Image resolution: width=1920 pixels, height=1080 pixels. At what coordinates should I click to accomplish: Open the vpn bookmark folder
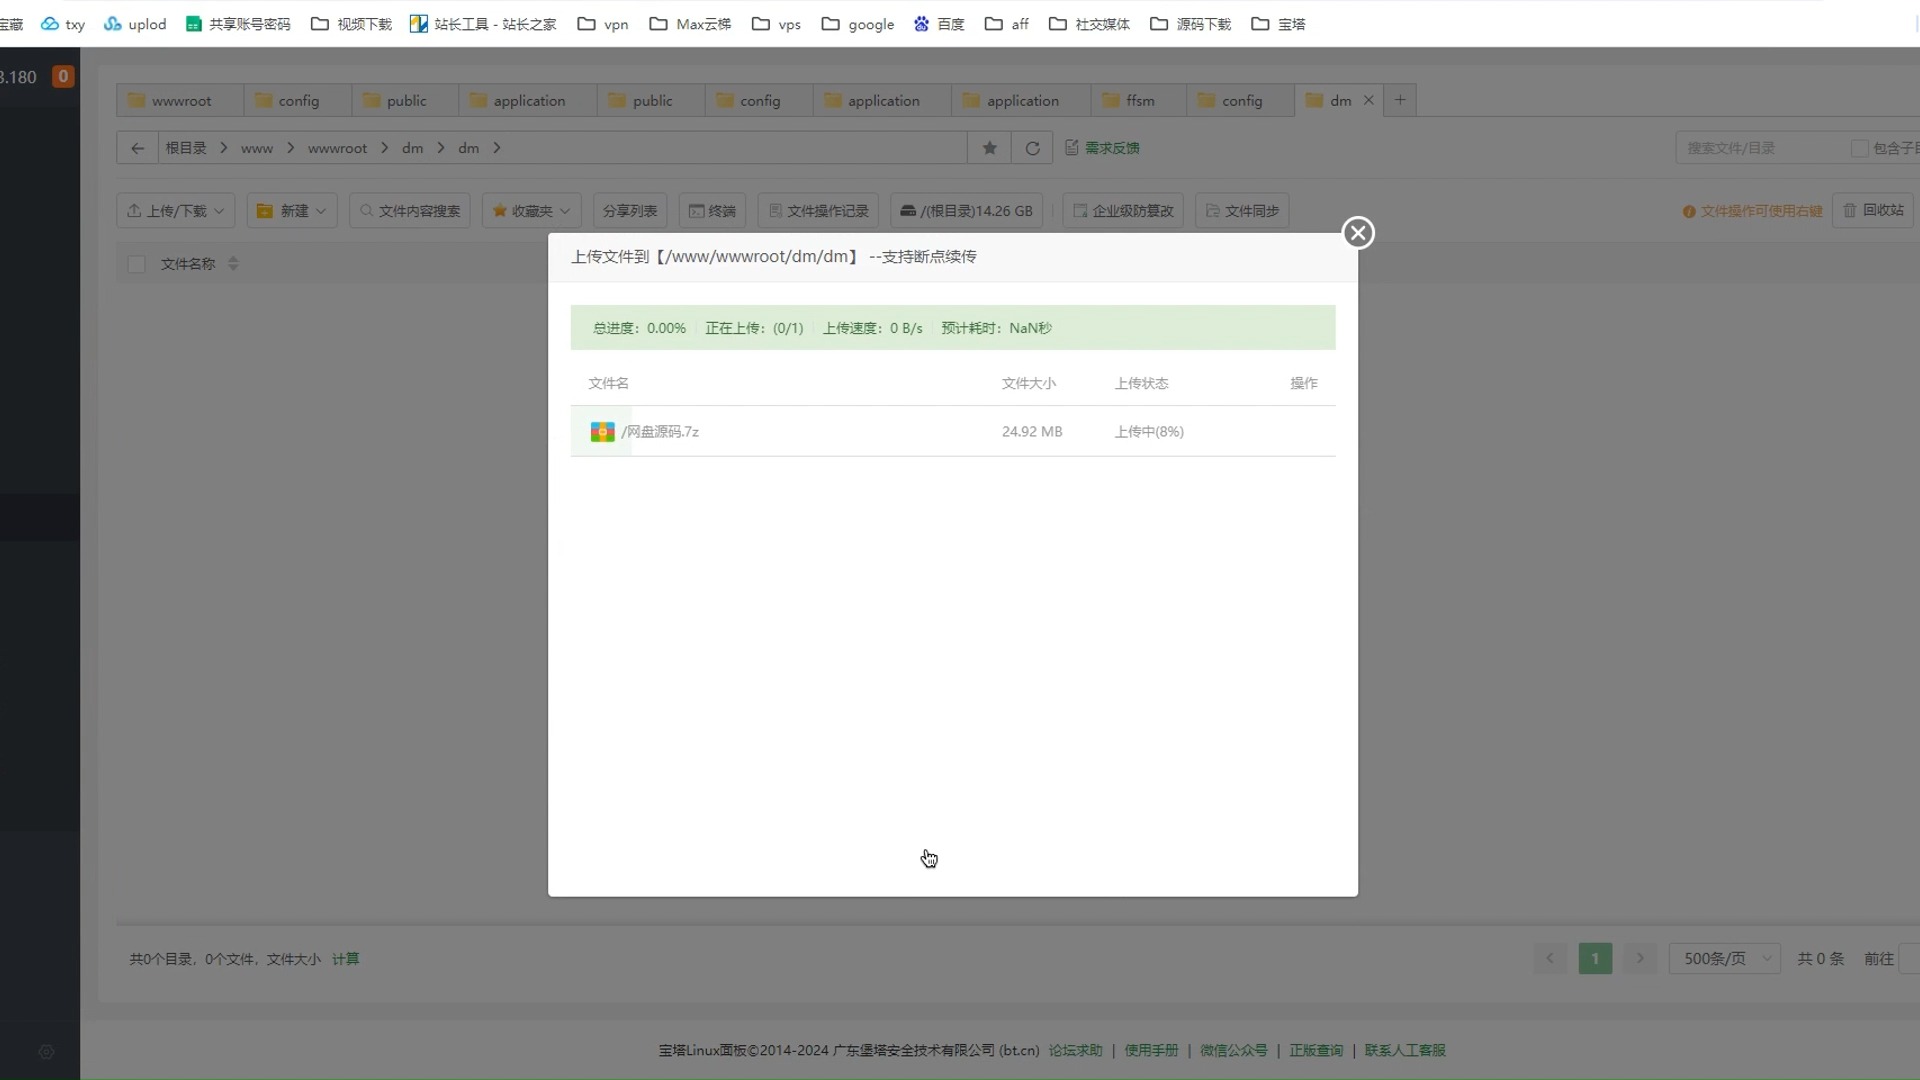tap(603, 24)
